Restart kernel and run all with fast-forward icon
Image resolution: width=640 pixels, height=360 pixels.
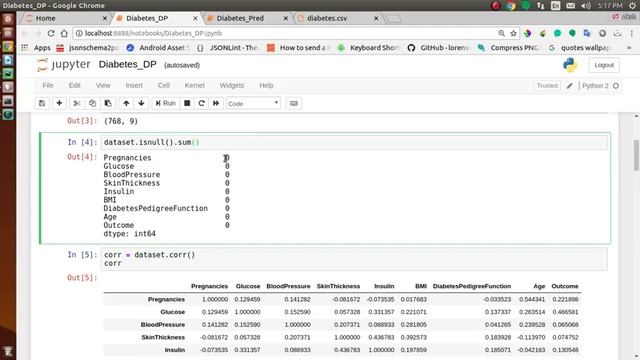click(x=216, y=103)
